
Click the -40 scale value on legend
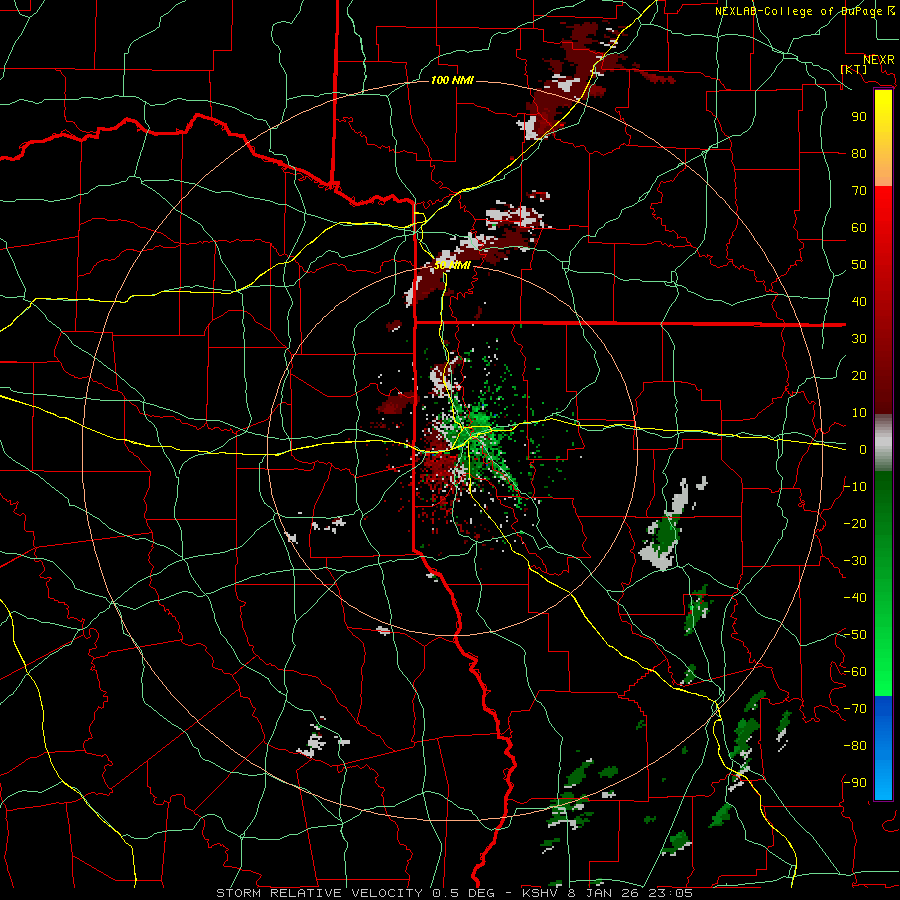[855, 598]
